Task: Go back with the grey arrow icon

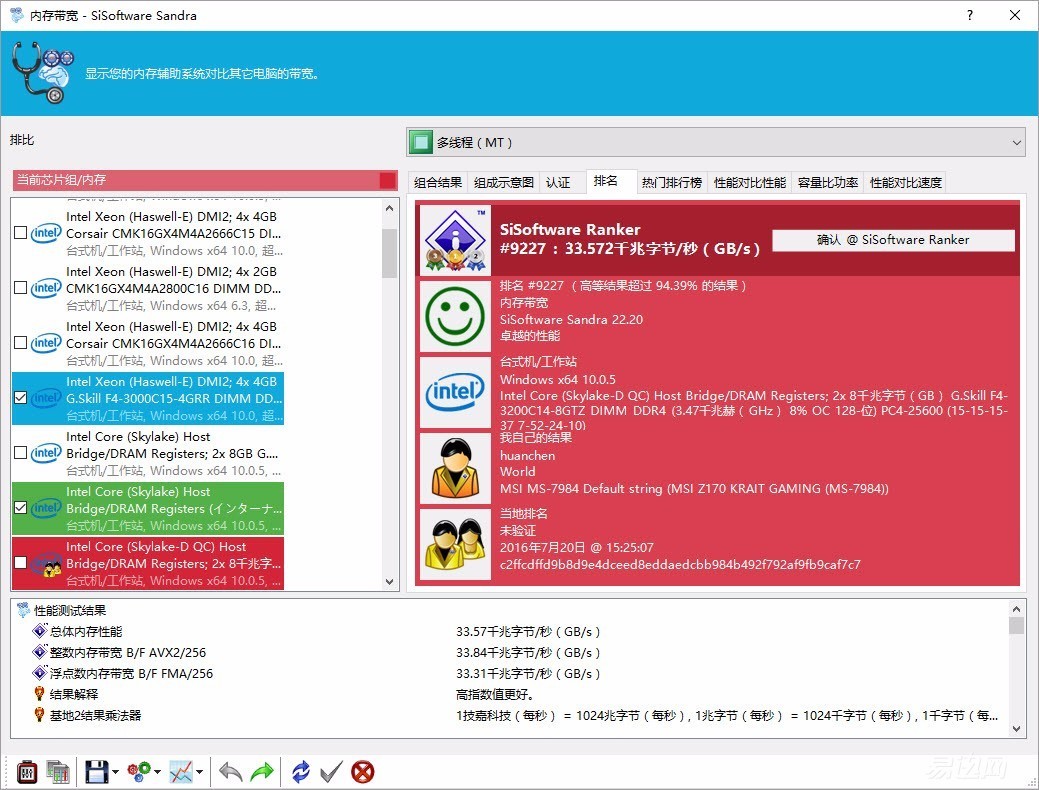Action: (x=231, y=772)
